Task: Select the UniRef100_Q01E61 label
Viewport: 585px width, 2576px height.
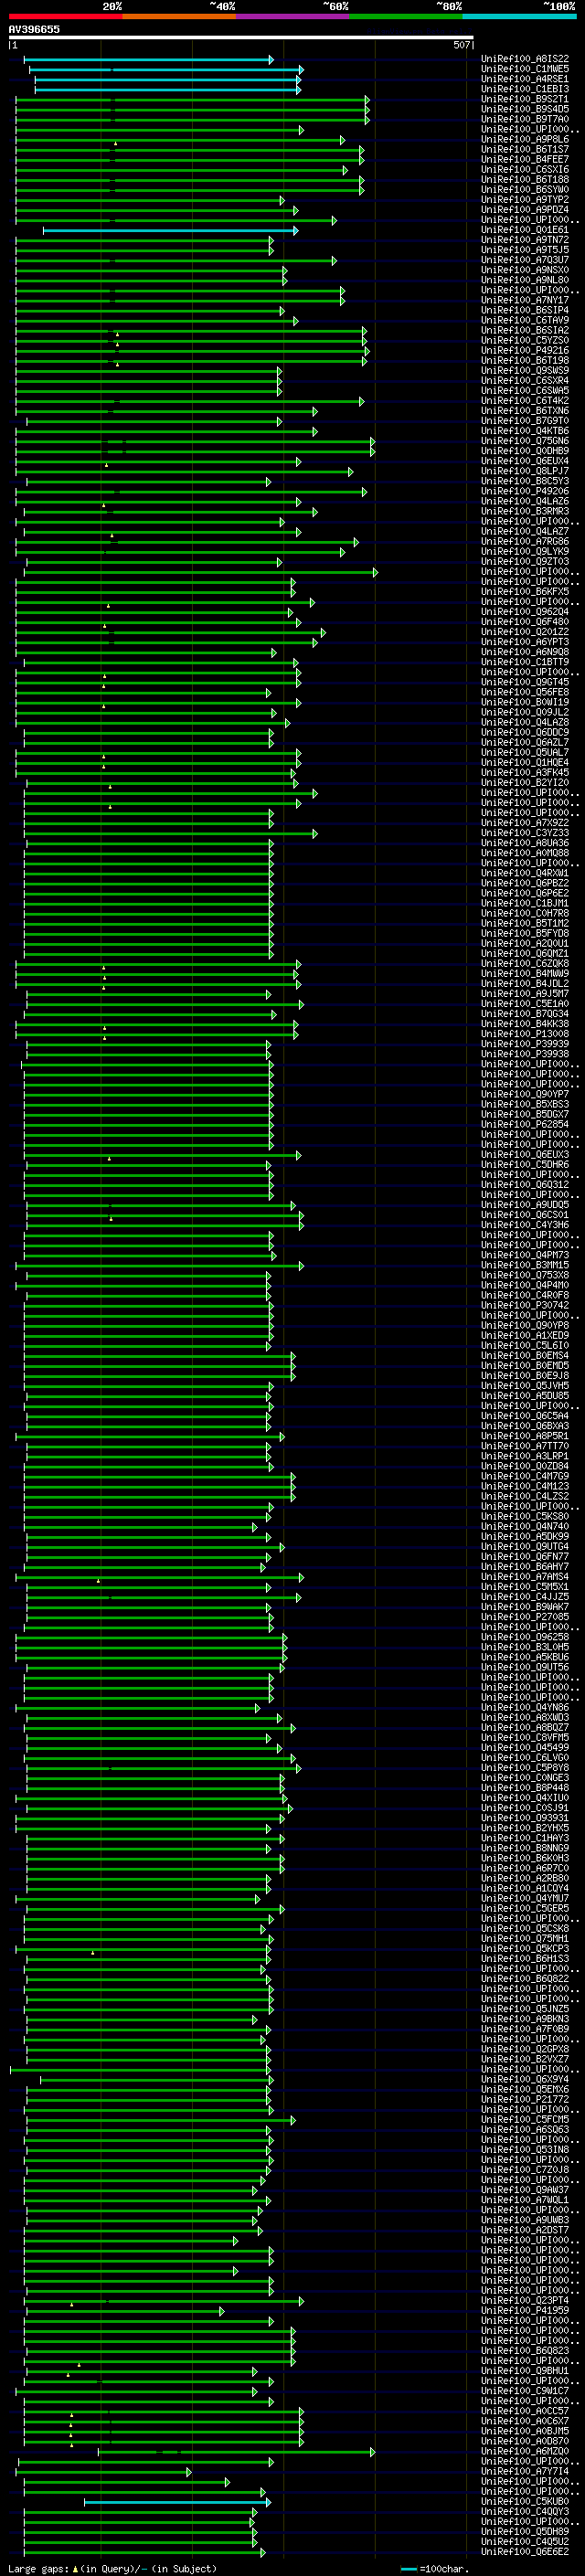Action: click(x=525, y=231)
